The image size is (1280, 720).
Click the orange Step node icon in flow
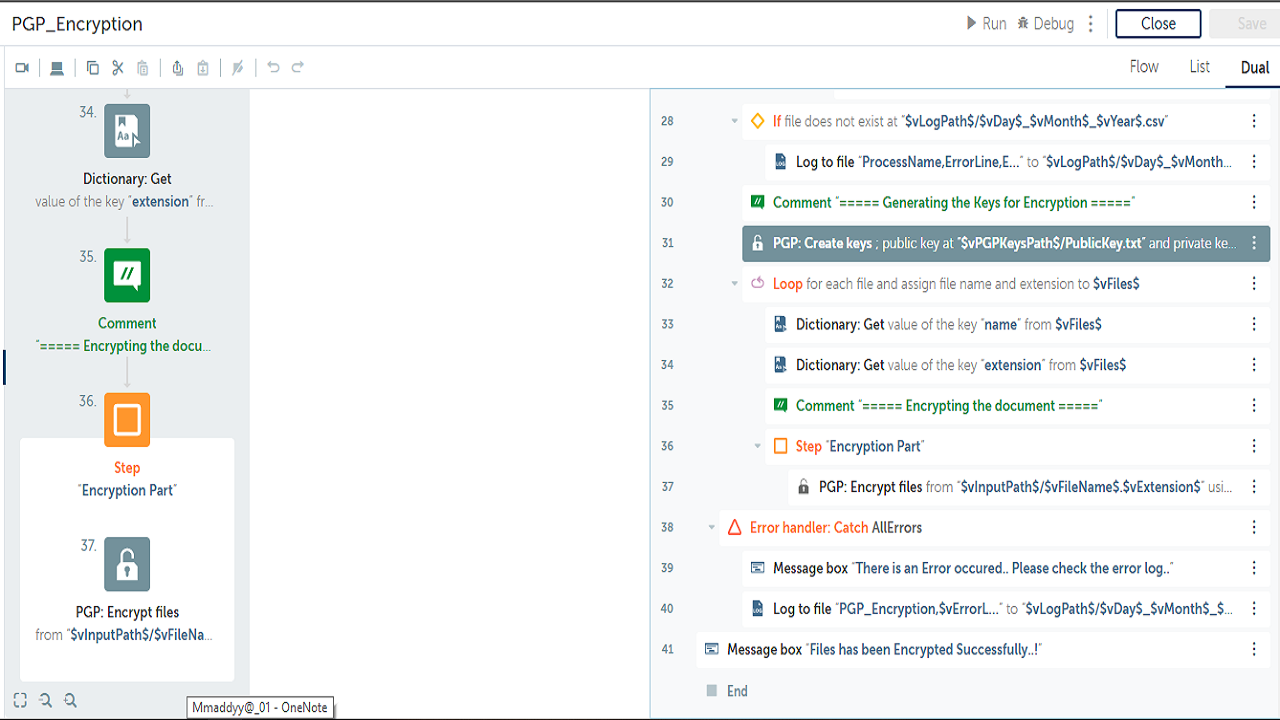127,420
